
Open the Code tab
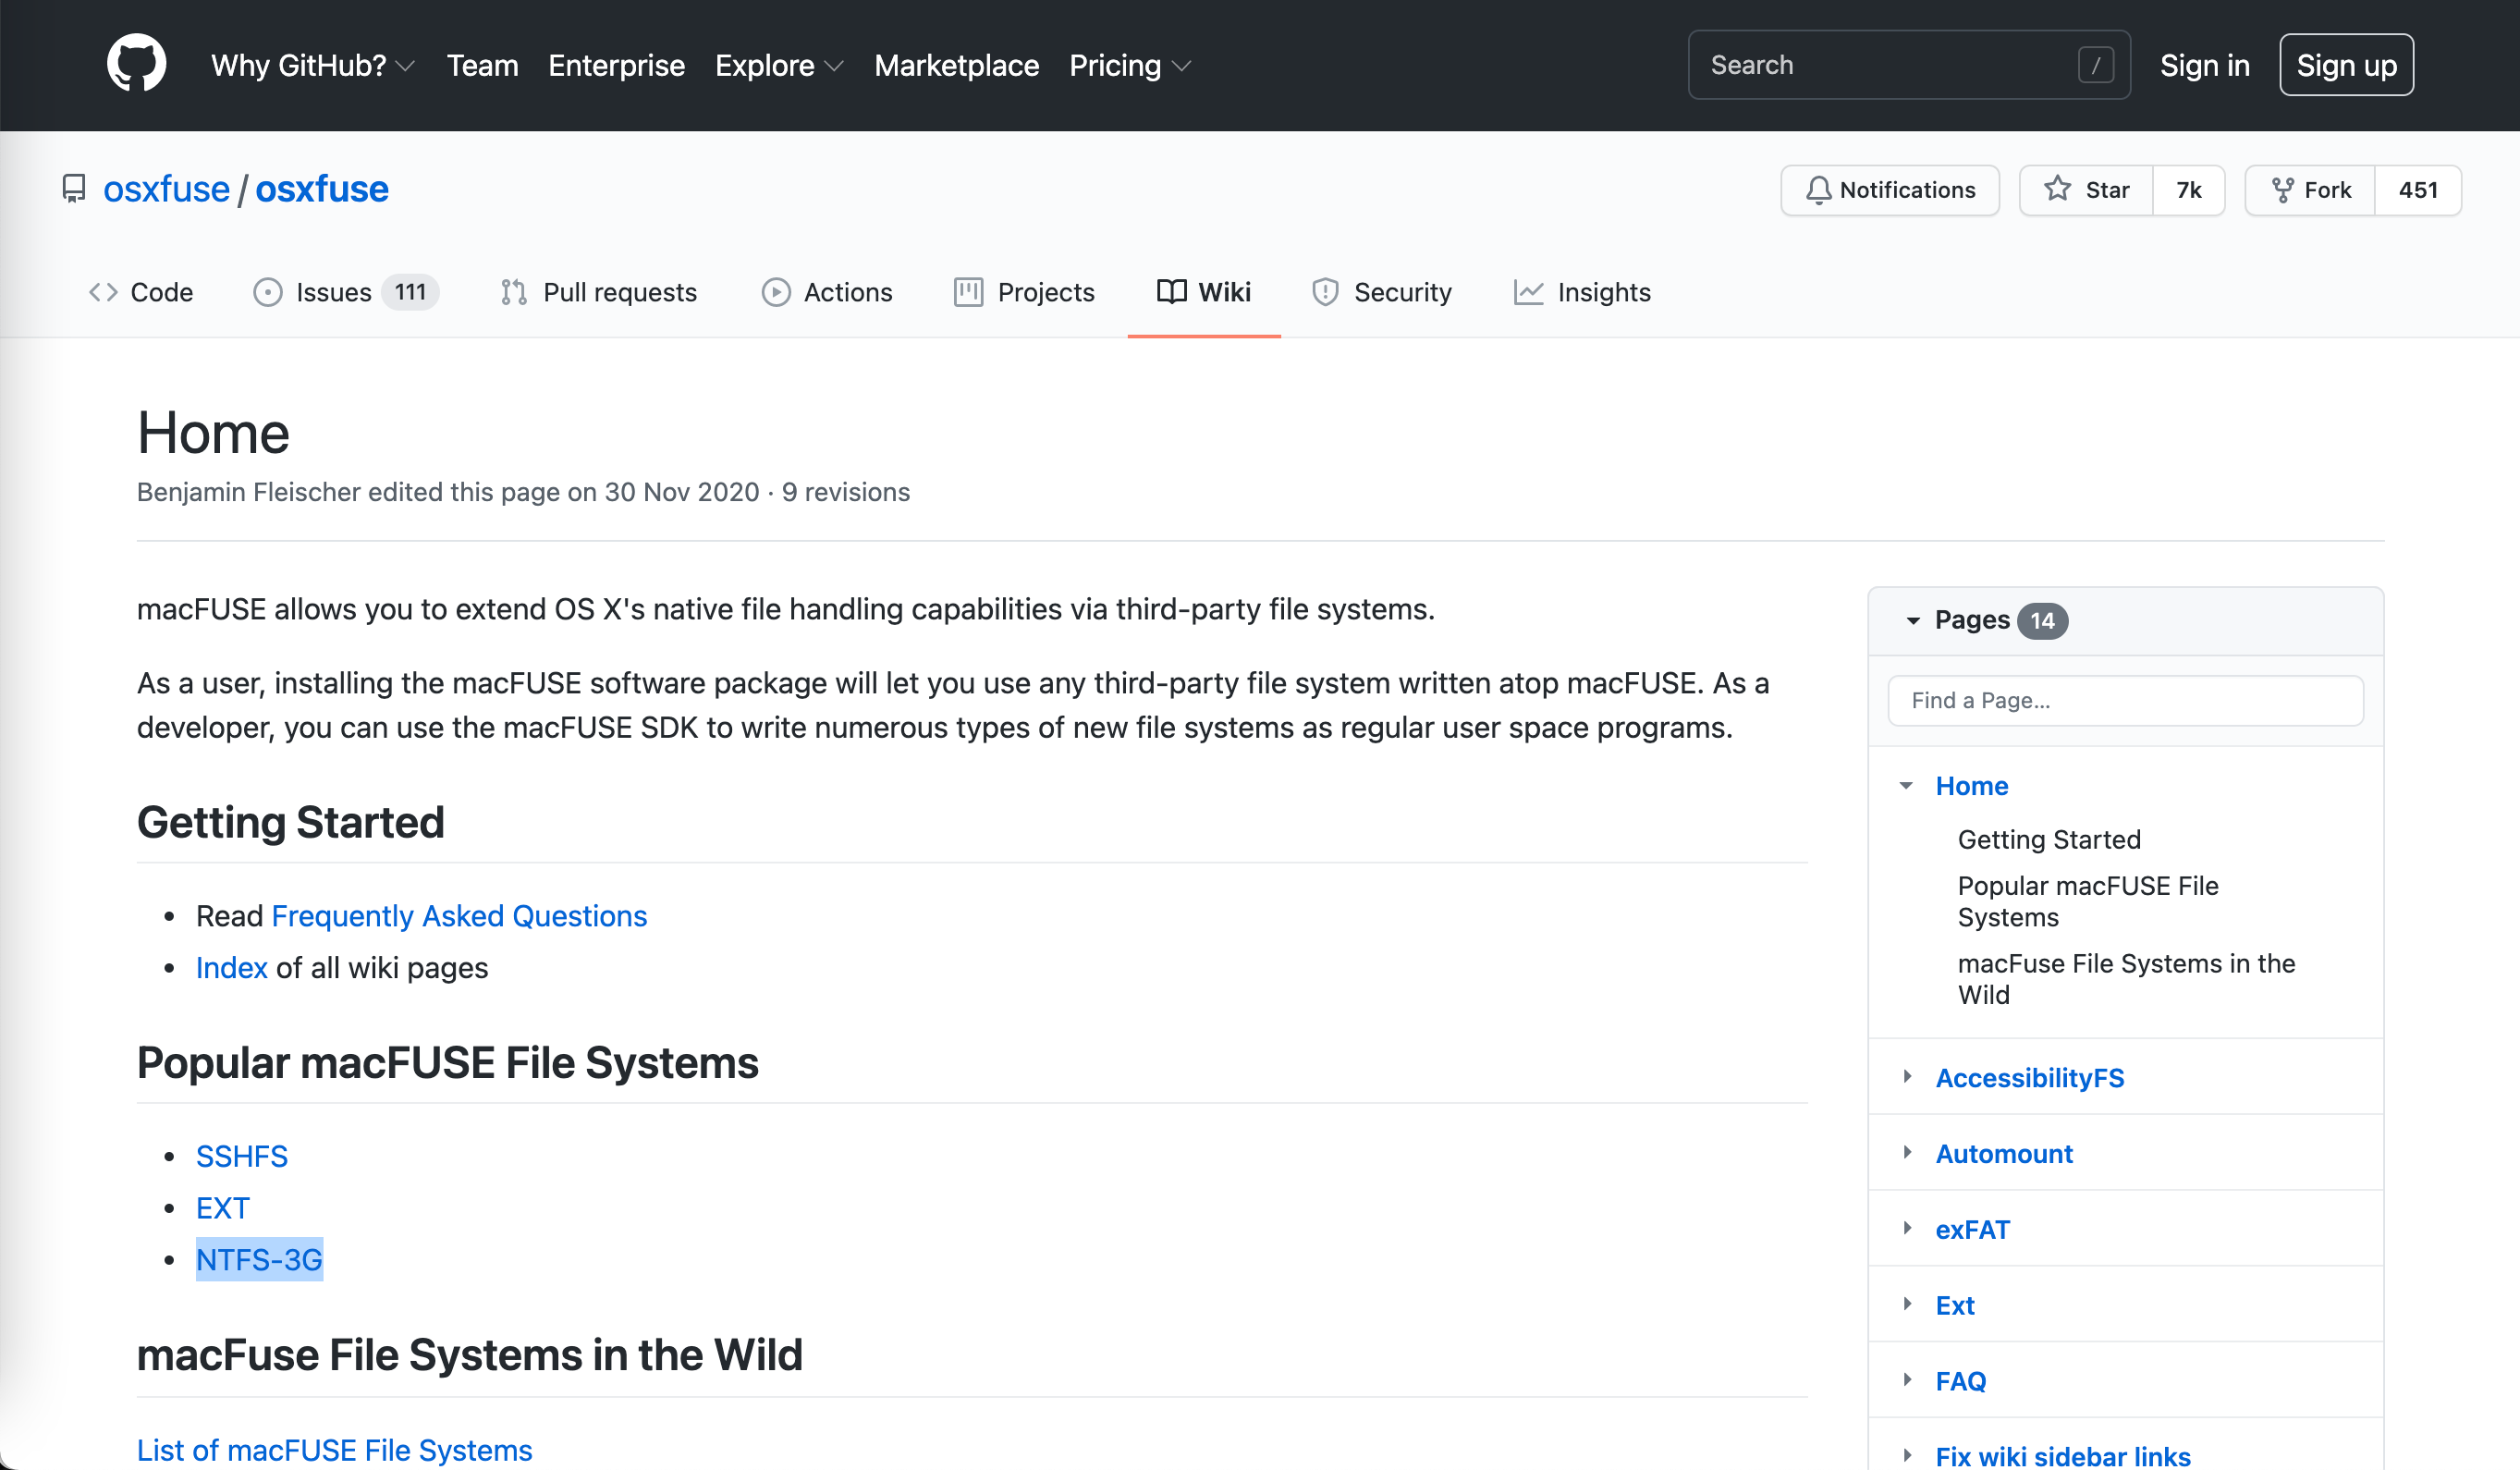point(141,292)
